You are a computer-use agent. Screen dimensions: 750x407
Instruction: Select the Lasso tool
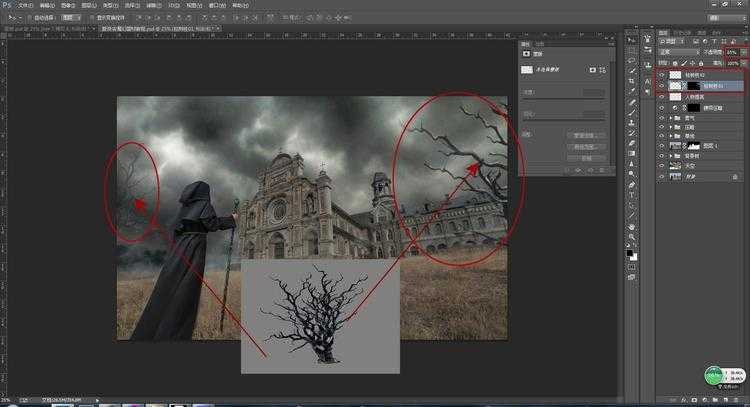(632, 61)
